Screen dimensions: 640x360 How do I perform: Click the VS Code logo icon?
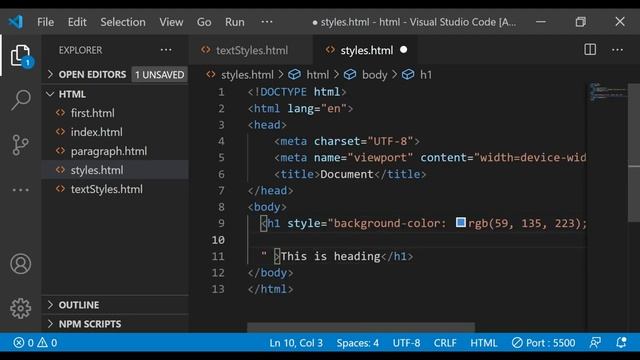point(16,22)
